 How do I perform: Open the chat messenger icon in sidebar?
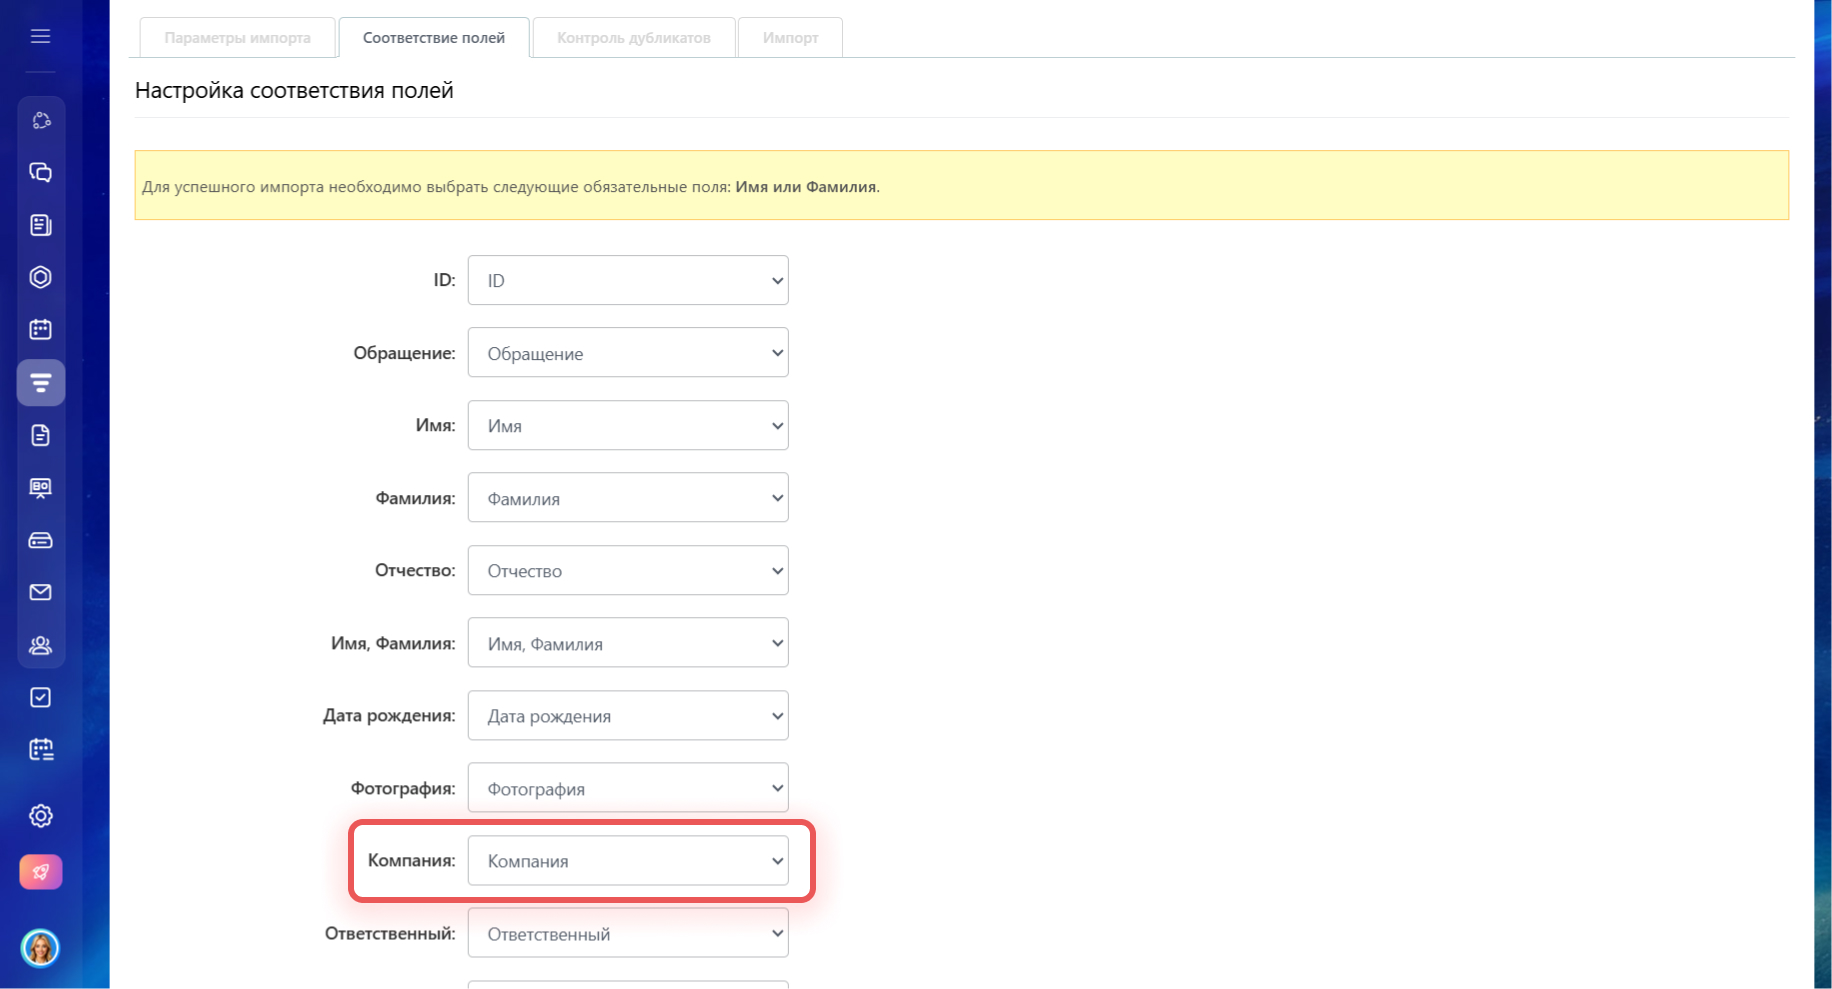click(40, 173)
